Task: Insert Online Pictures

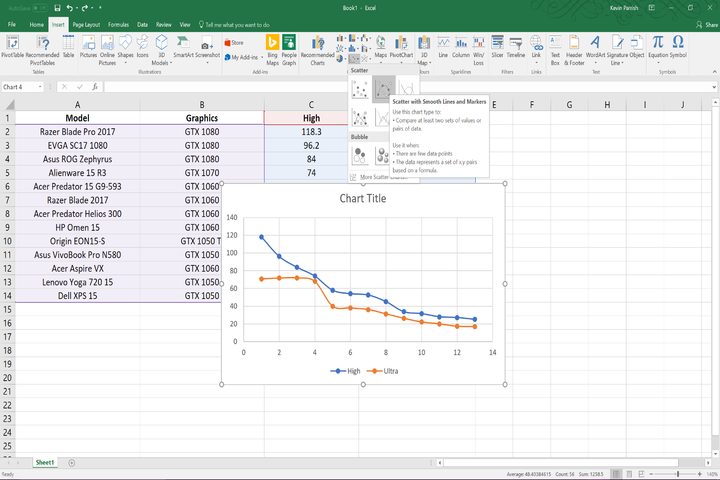Action: (107, 50)
